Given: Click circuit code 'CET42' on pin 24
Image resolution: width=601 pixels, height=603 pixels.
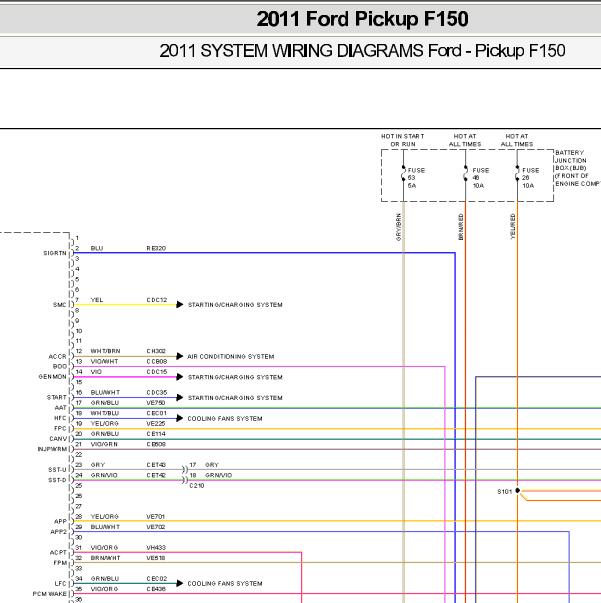Looking at the screenshot, I should click(x=156, y=475).
